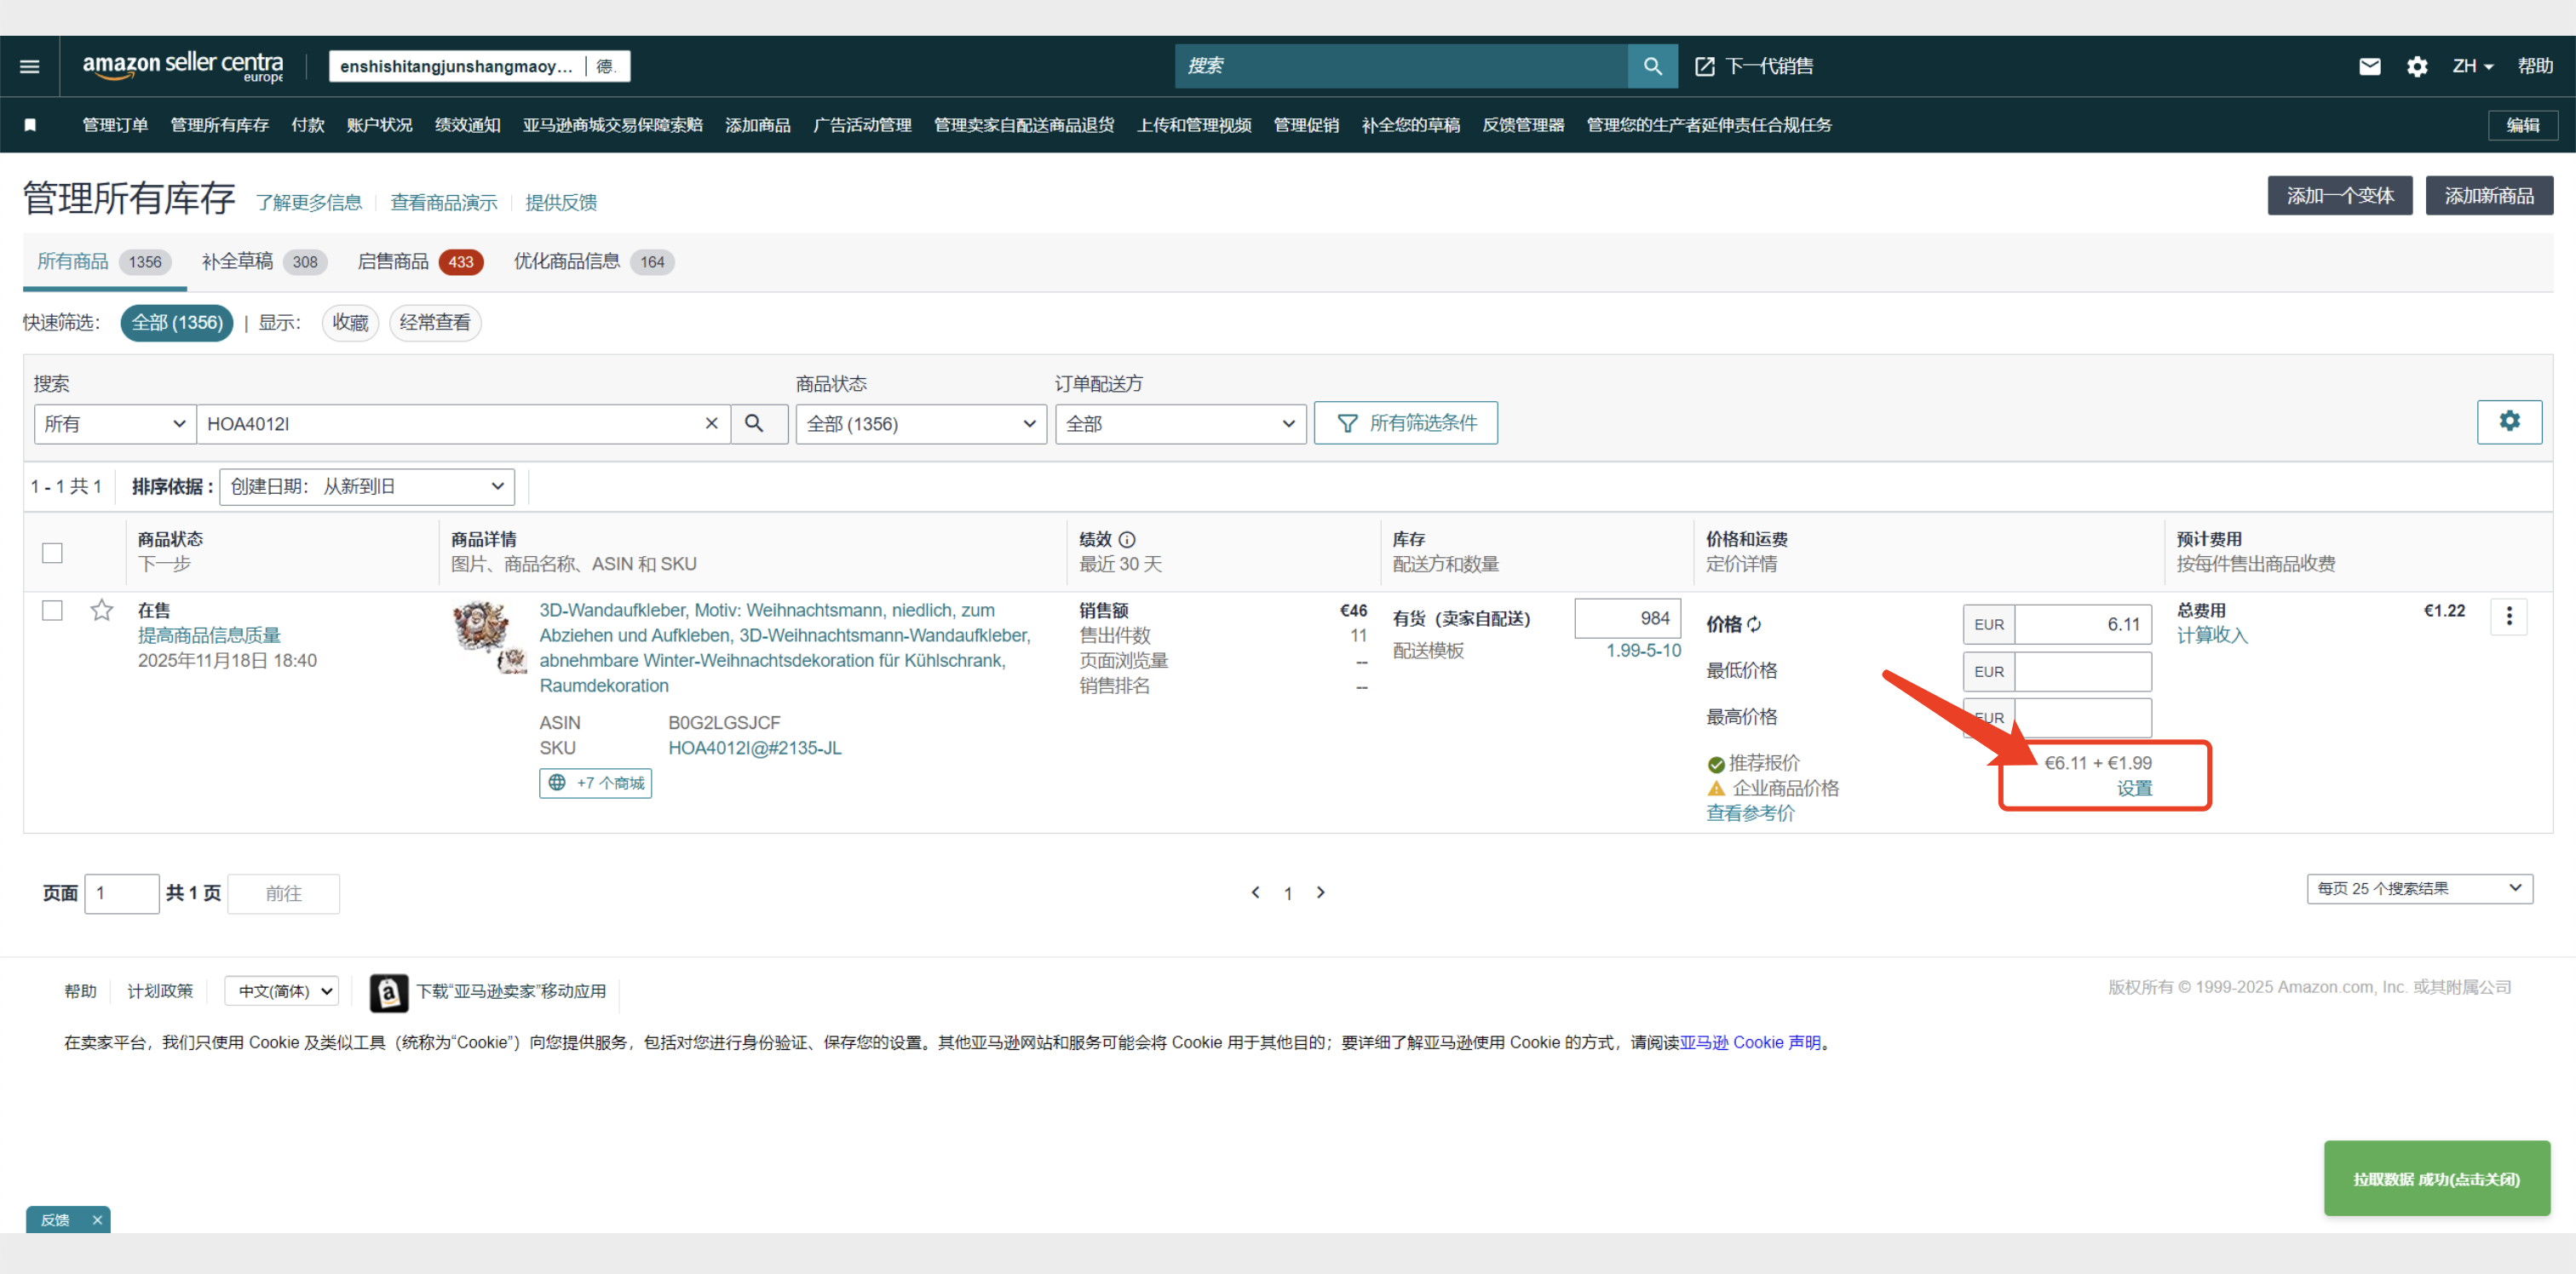Switch to the 补全草稿 tab
The height and width of the screenshot is (1274, 2576).
click(237, 261)
